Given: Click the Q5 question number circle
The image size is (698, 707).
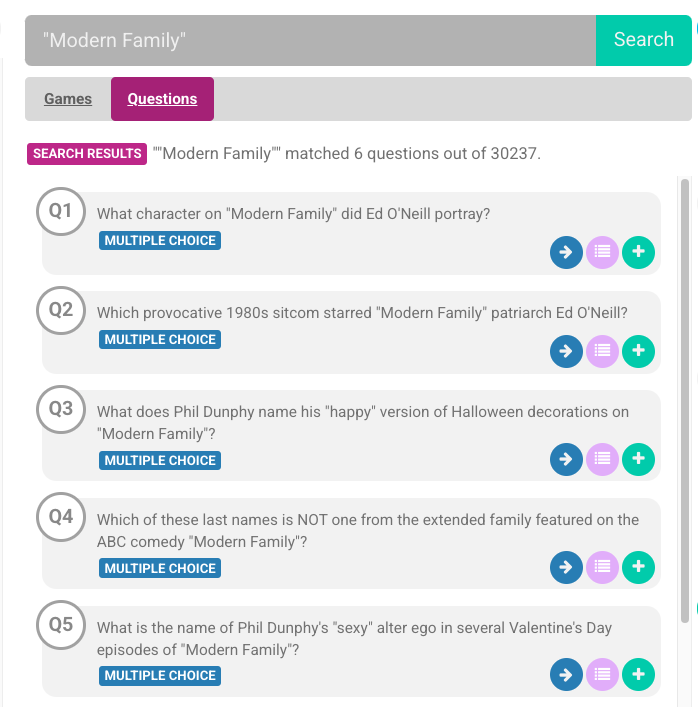Looking at the screenshot, I should [x=61, y=625].
